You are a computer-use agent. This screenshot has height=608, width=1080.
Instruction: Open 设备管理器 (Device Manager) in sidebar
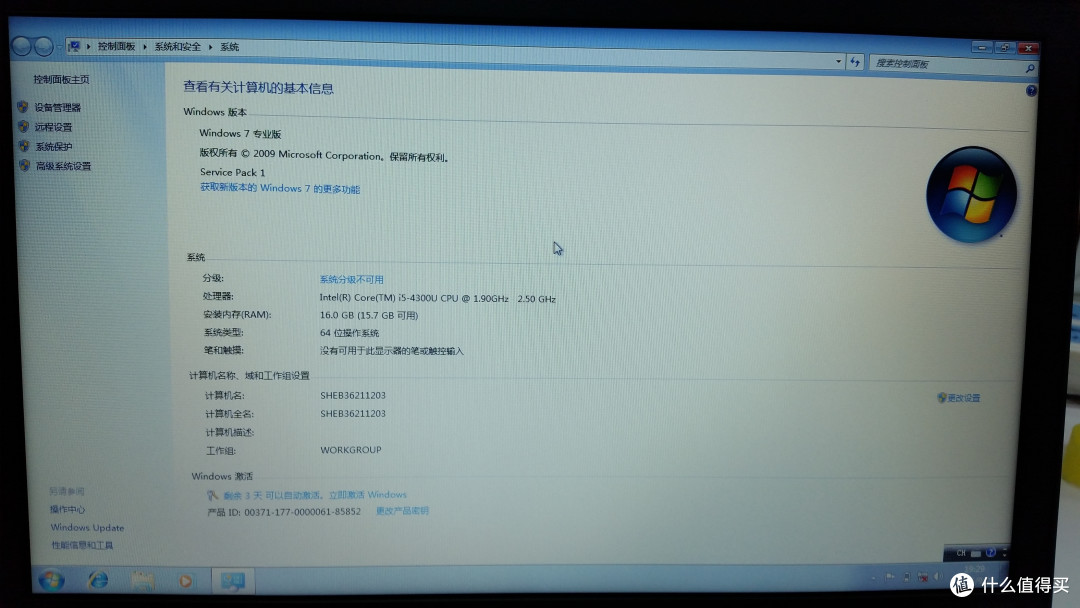click(58, 107)
